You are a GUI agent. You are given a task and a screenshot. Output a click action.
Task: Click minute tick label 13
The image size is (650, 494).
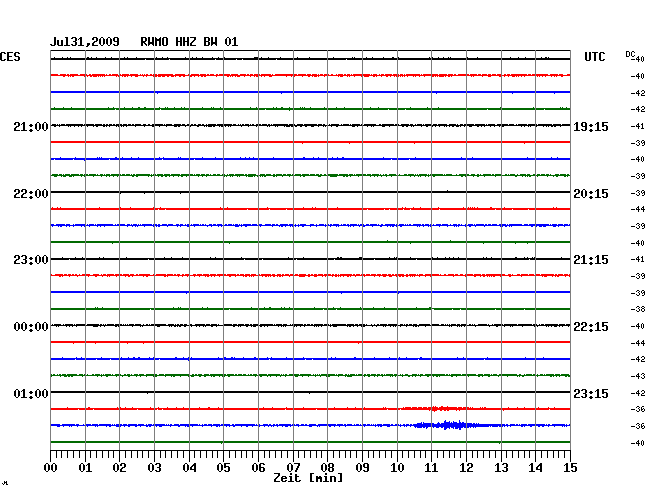(501, 468)
